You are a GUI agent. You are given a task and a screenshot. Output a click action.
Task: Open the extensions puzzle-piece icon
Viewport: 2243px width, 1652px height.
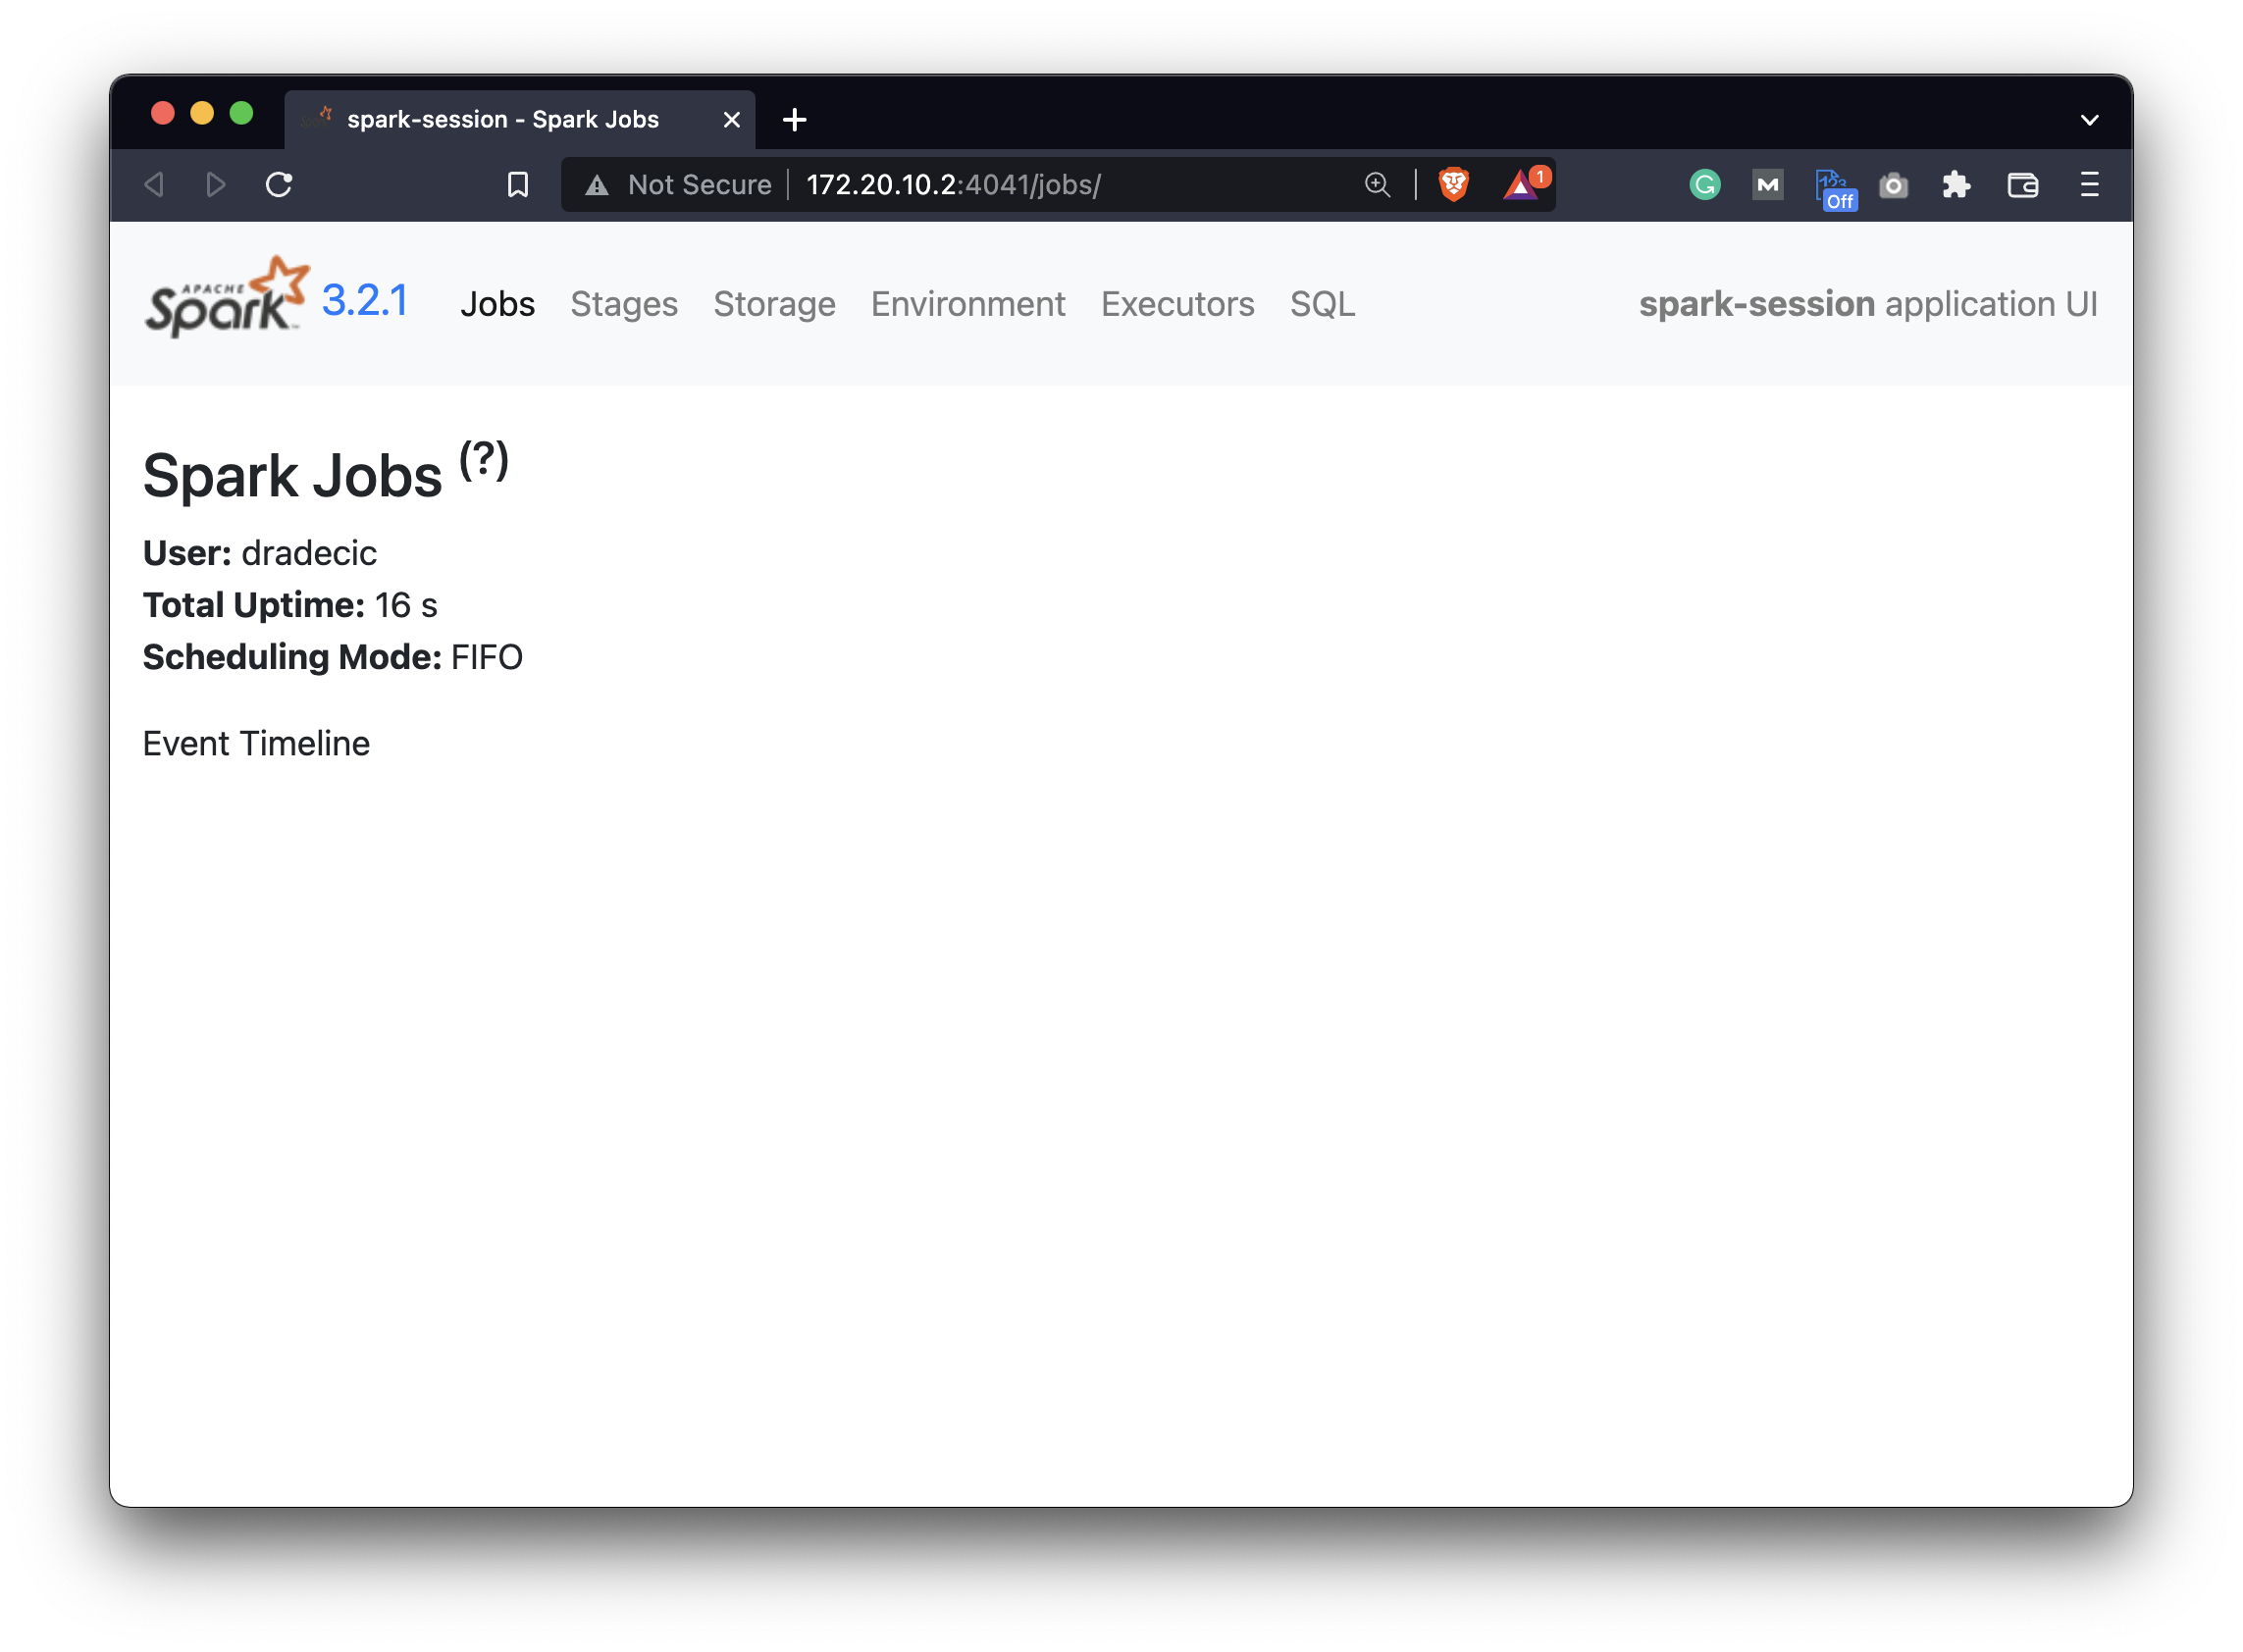[x=1957, y=185]
